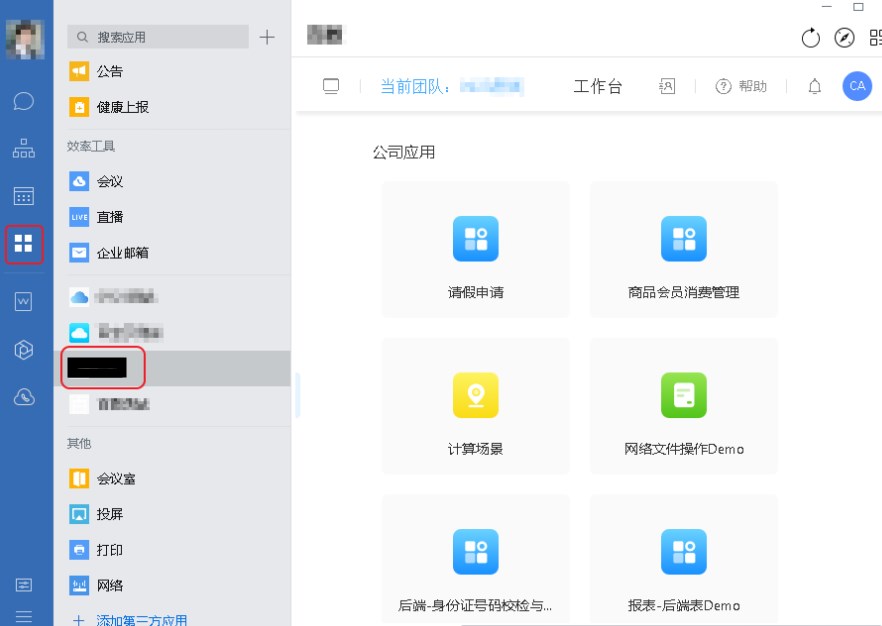Switch to the 工作台 tab
This screenshot has width=882, height=626.
click(597, 87)
